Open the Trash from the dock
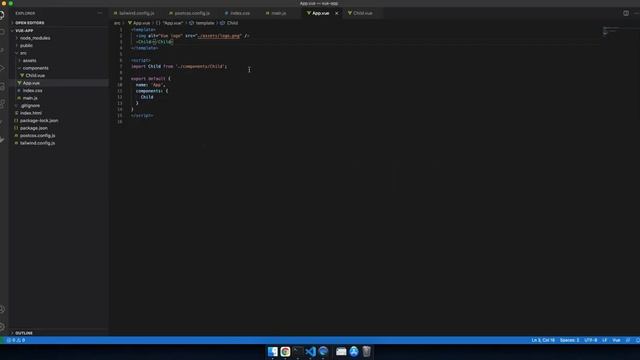640x360 pixels. click(367, 351)
